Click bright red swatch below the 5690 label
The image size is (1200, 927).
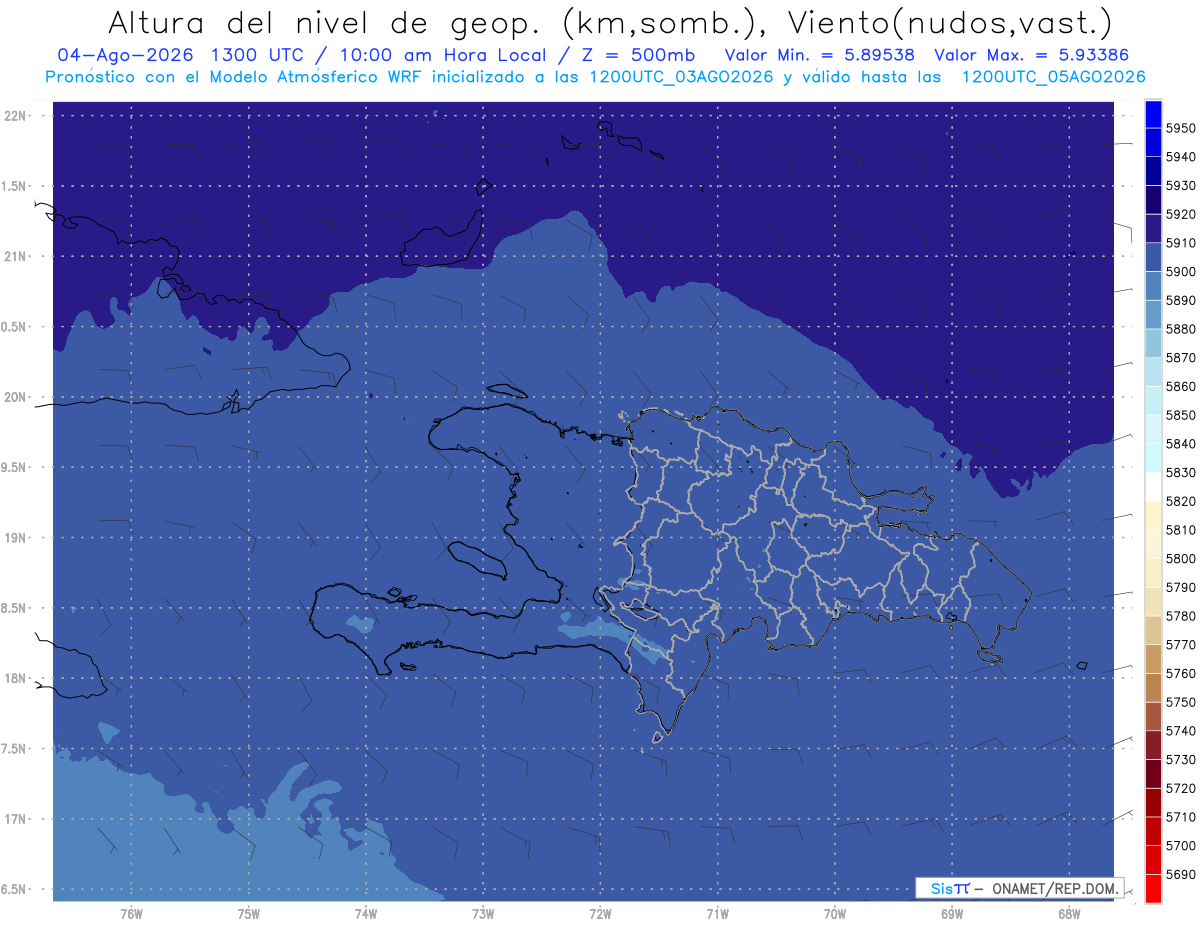(1153, 888)
